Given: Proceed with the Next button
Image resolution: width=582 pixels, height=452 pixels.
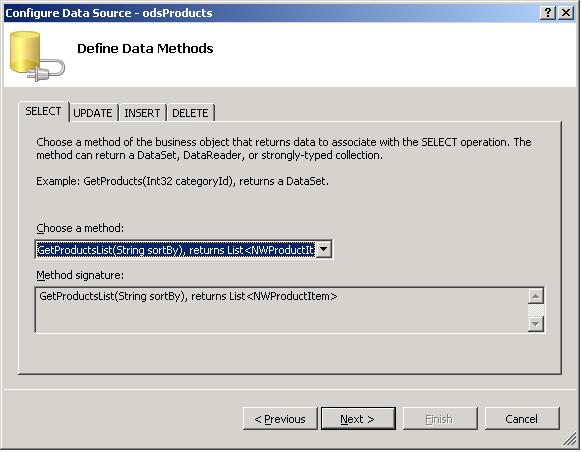Looking at the screenshot, I should (358, 419).
